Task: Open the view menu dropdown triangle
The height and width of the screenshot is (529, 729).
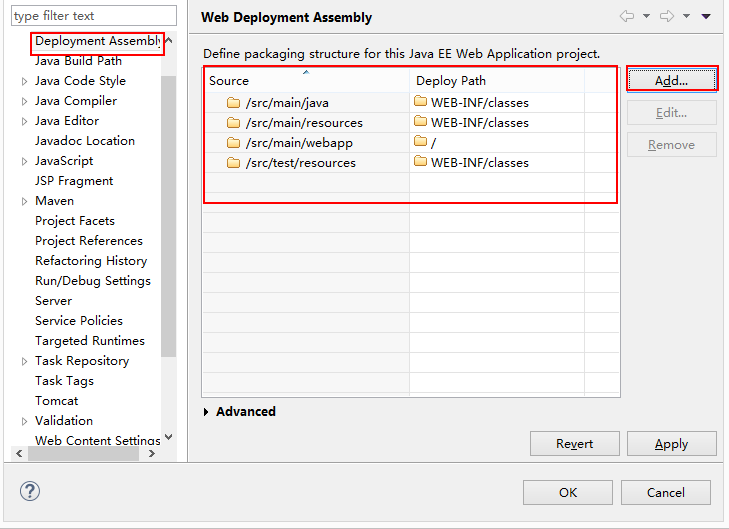Action: [706, 16]
